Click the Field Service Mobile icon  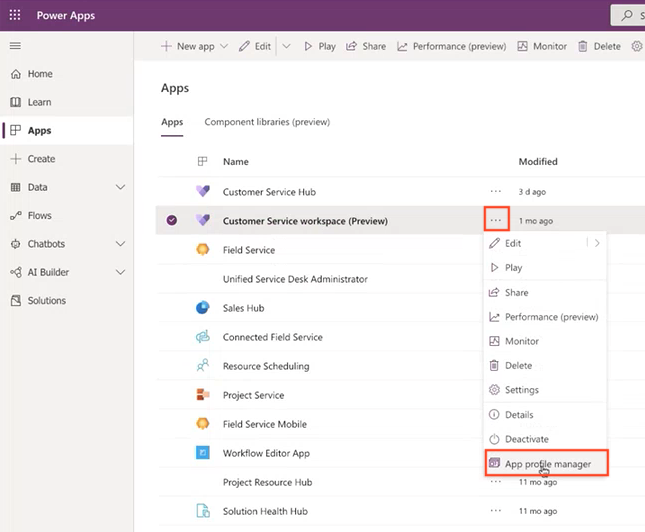202,423
